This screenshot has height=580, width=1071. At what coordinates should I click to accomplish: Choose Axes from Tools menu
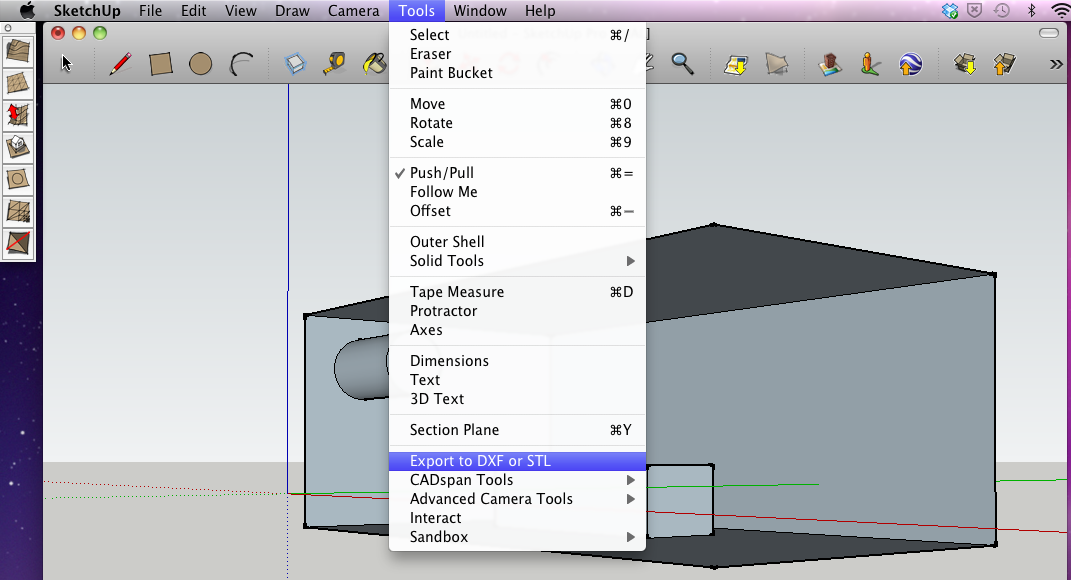tap(517, 330)
